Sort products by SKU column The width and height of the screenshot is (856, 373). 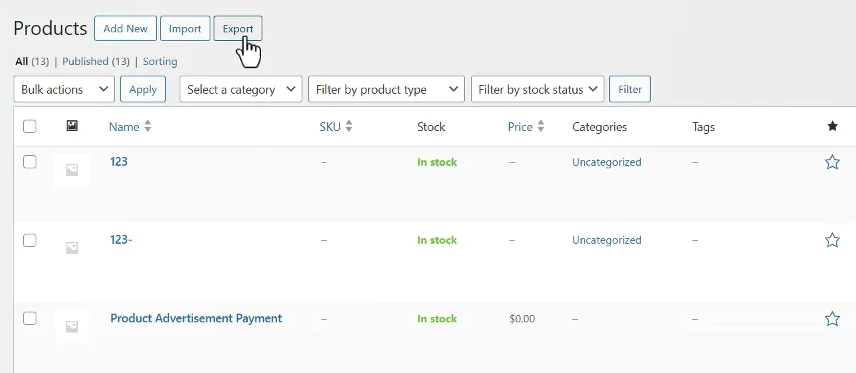tap(330, 127)
